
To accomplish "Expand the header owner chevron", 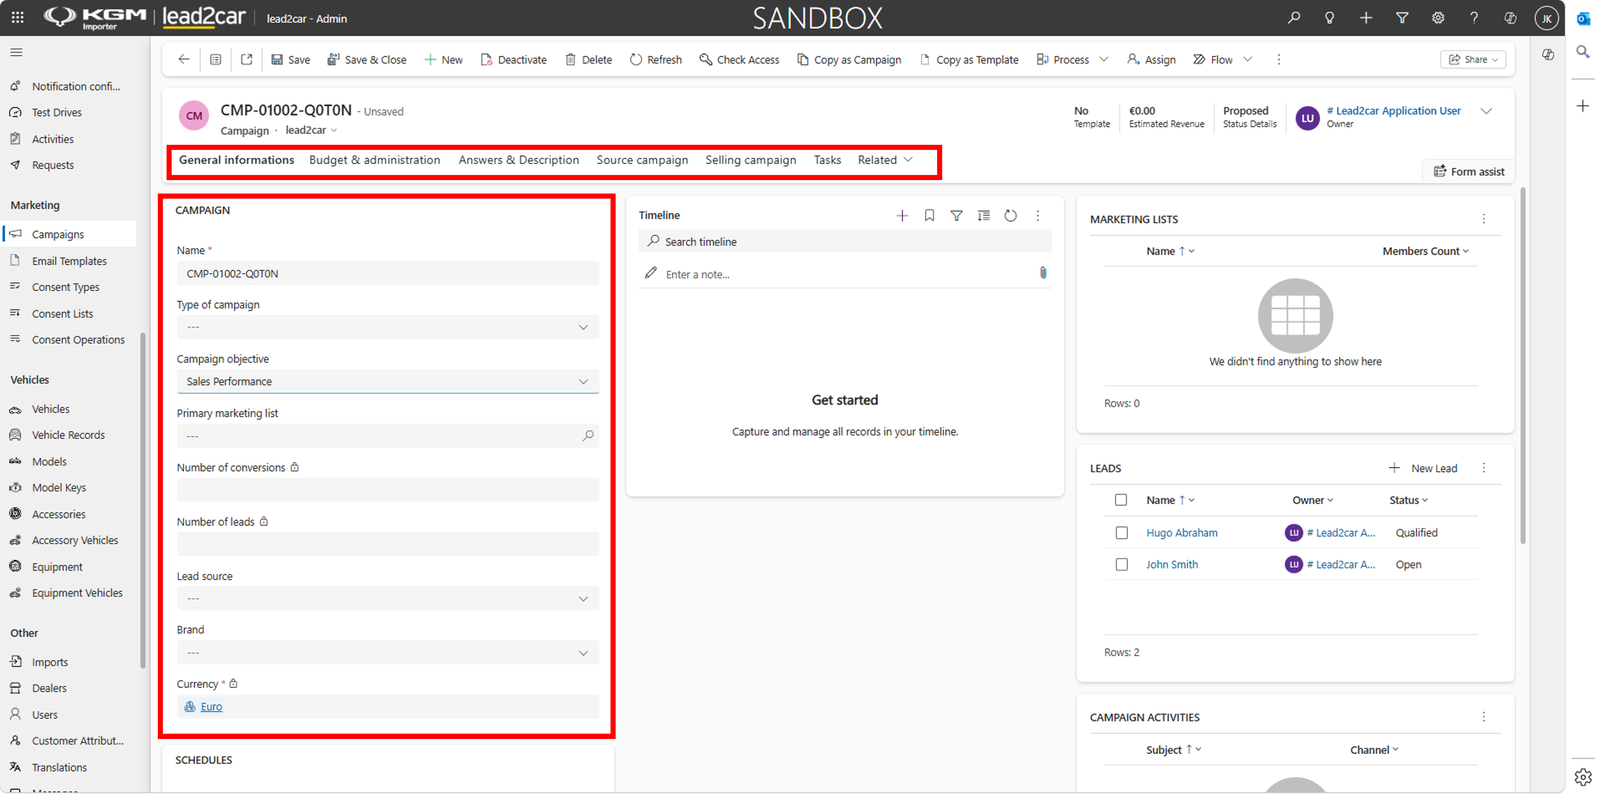I will coord(1486,112).
